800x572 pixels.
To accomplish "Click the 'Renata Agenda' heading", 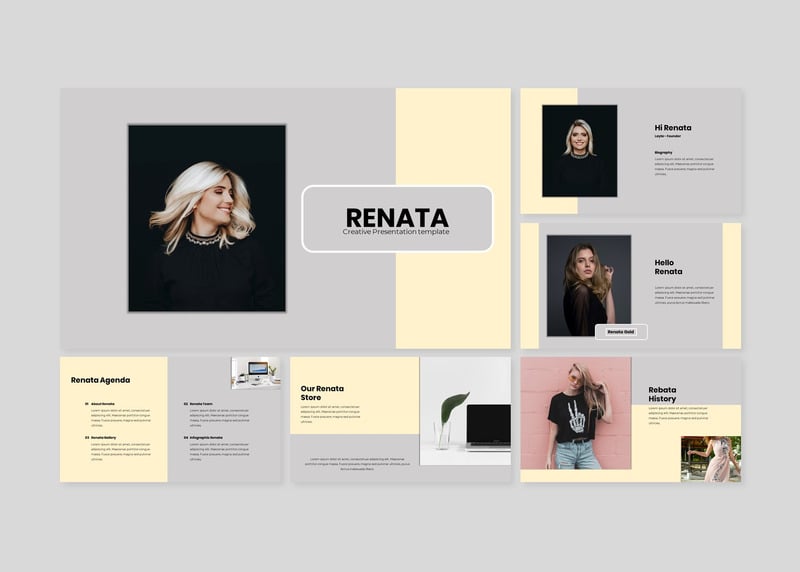I will 101,380.
